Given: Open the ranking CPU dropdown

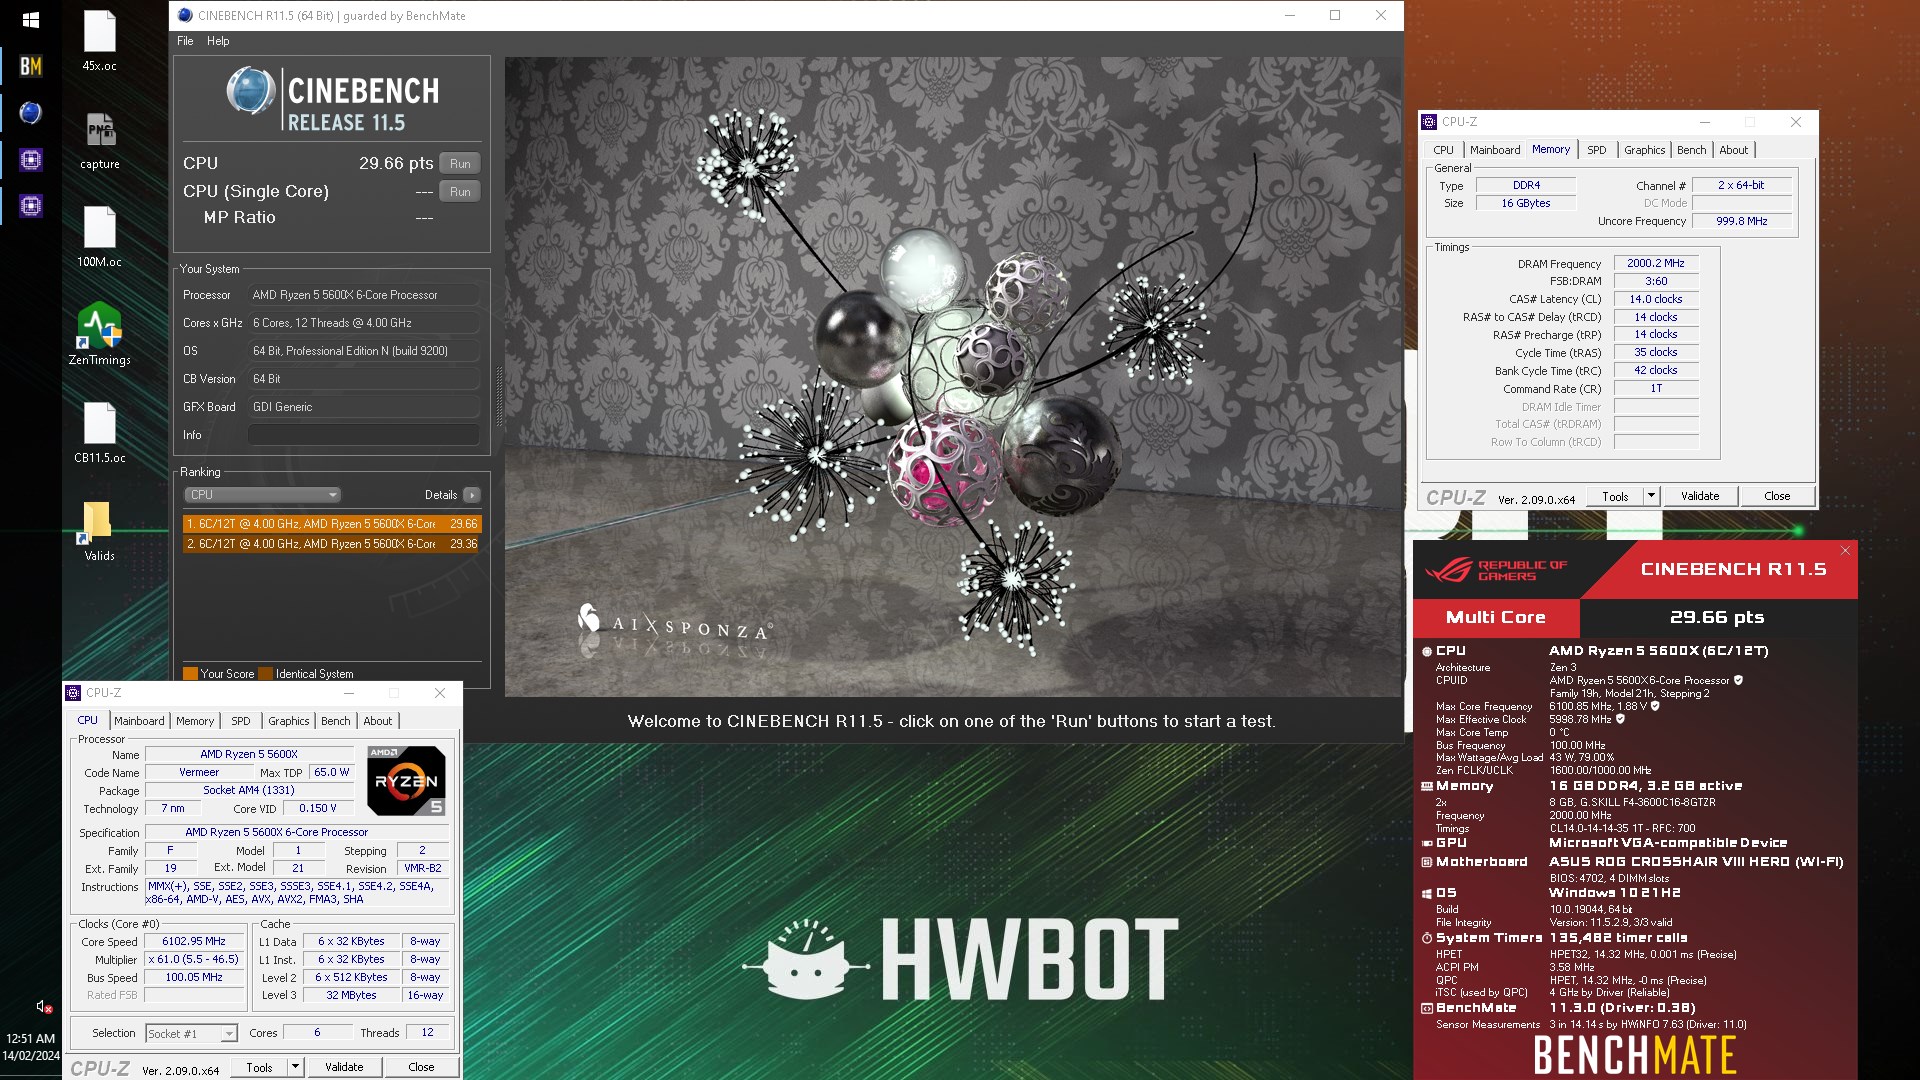Looking at the screenshot, I should (x=262, y=495).
